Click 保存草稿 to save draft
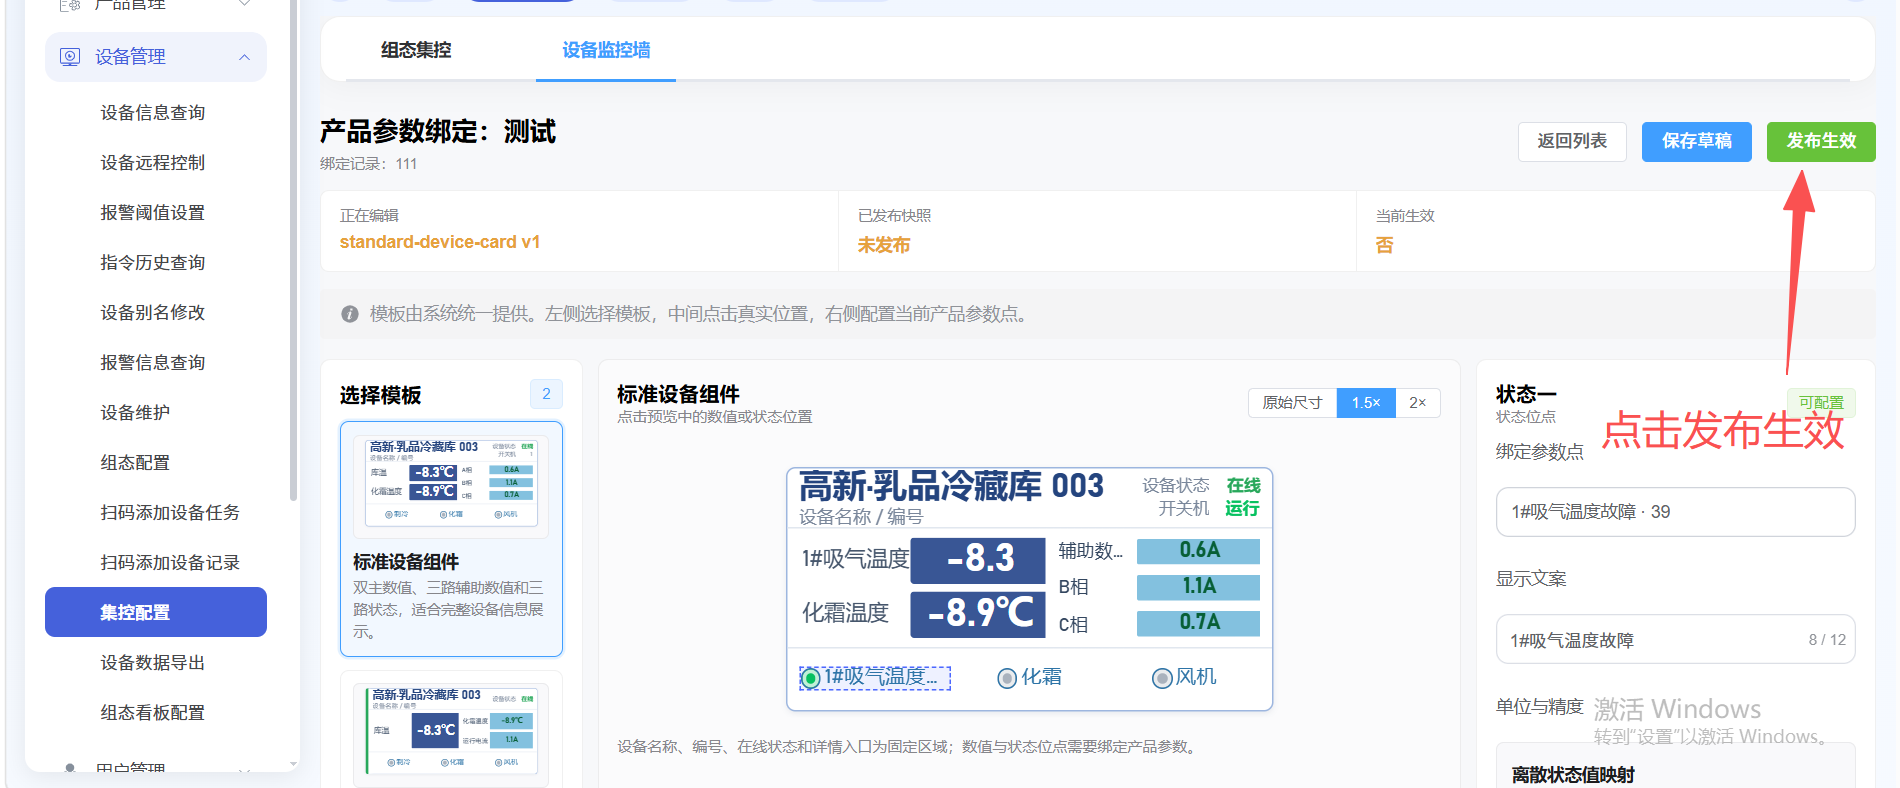This screenshot has width=1900, height=788. 1697,141
